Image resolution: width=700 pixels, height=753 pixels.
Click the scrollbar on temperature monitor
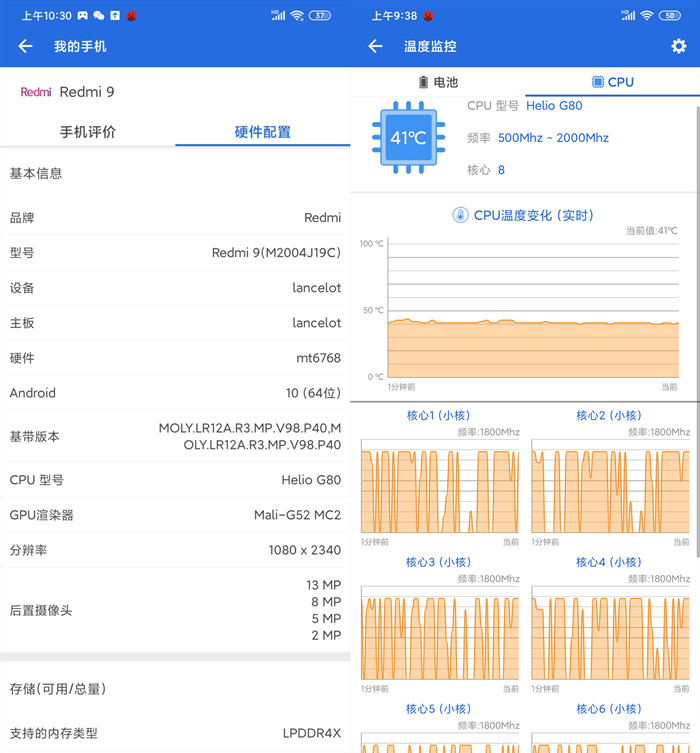(x=698, y=331)
